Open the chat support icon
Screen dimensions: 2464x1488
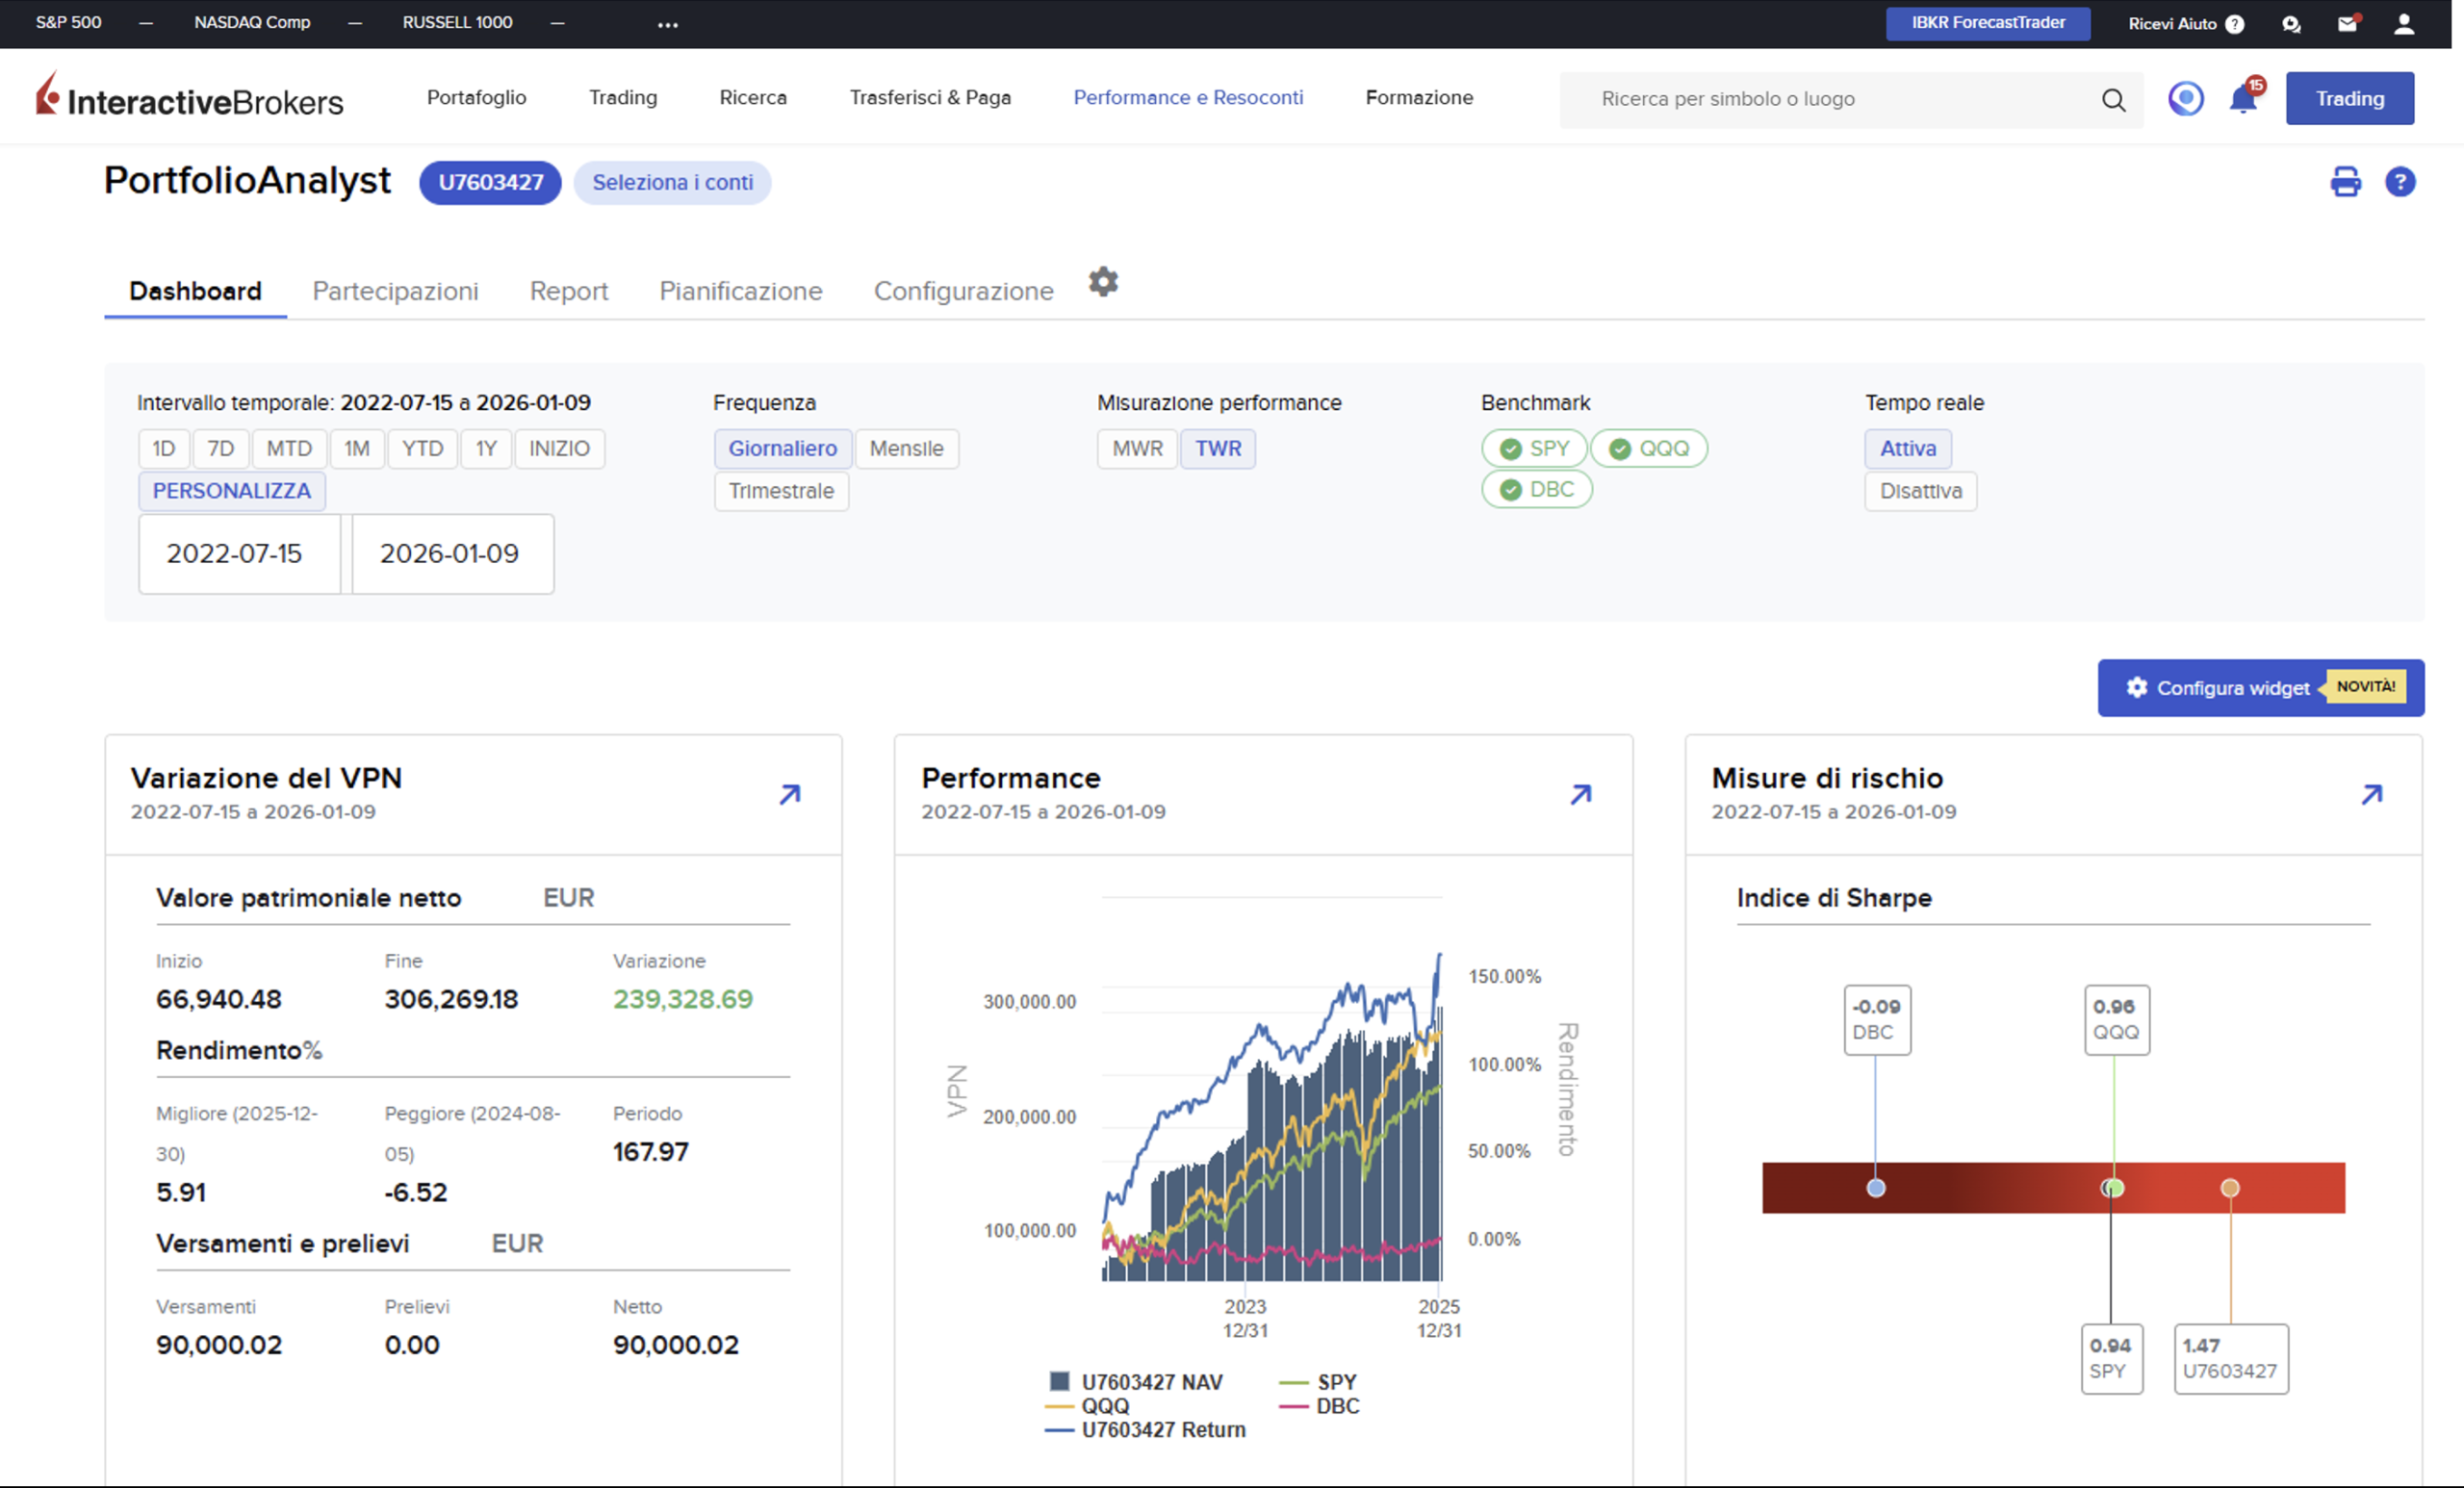(2291, 24)
